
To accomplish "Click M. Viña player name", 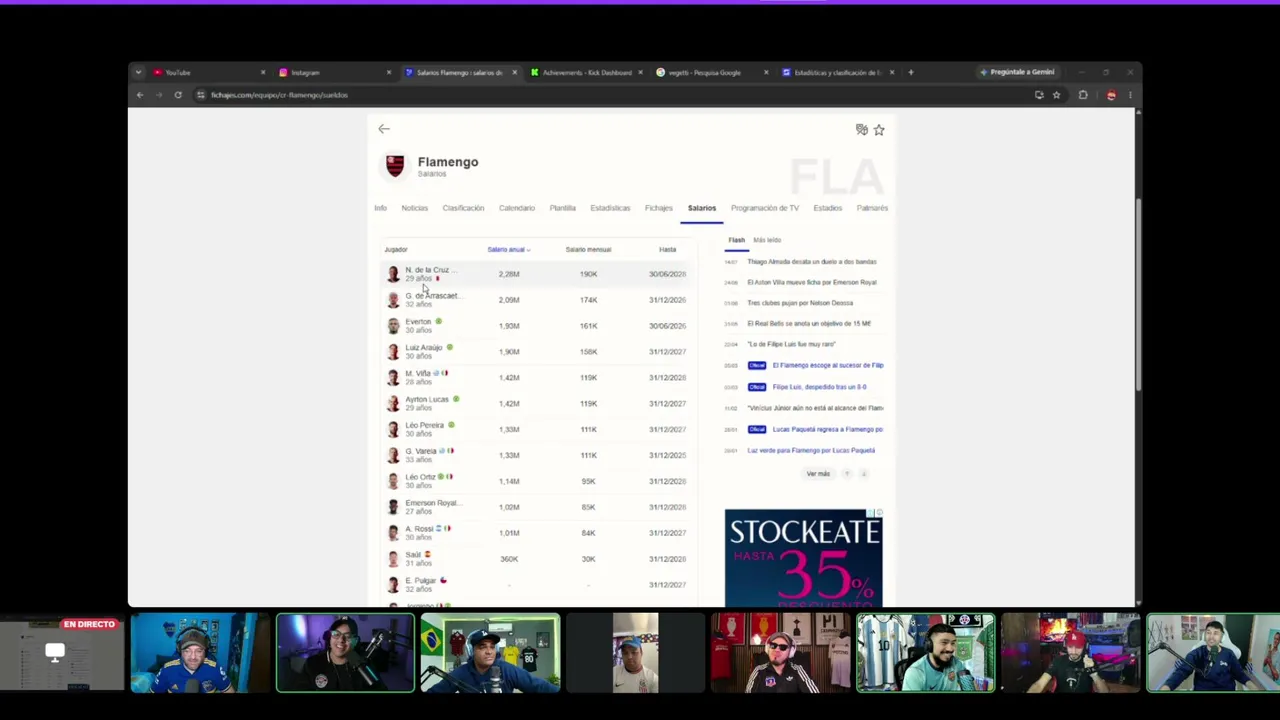I will click(x=418, y=374).
